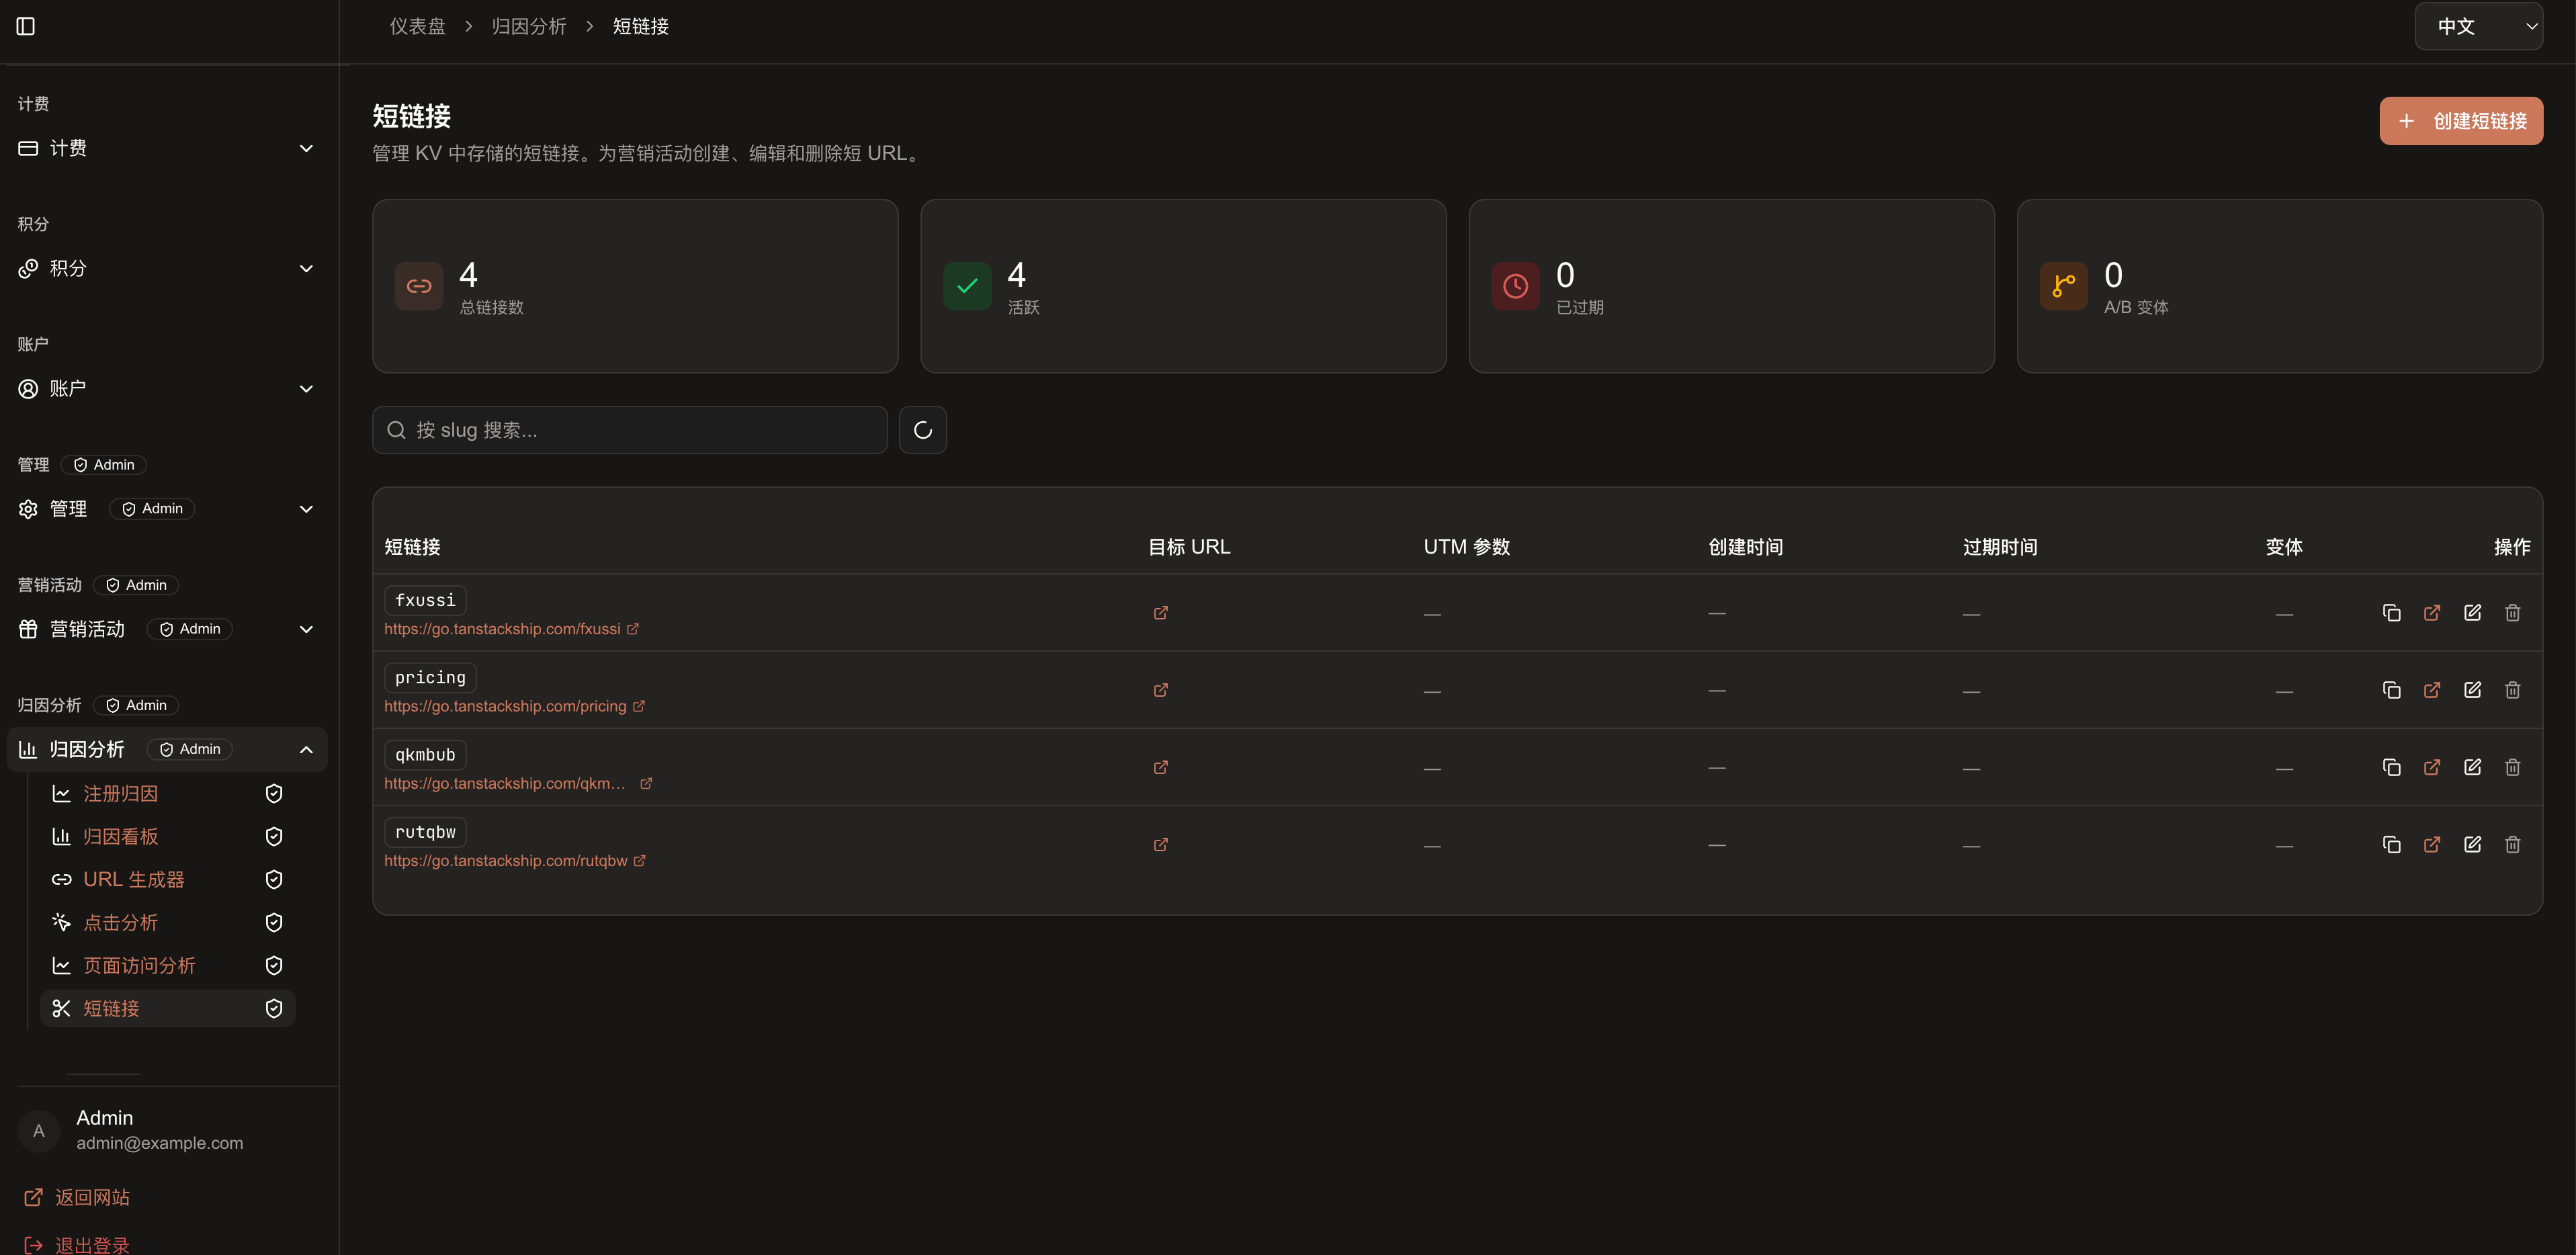Open the 中文 language dropdown
This screenshot has height=1255, width=2576.
pos(2478,26)
